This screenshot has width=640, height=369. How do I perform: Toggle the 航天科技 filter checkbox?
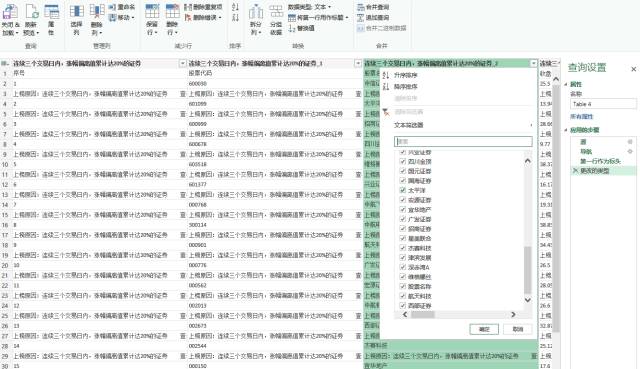402,296
